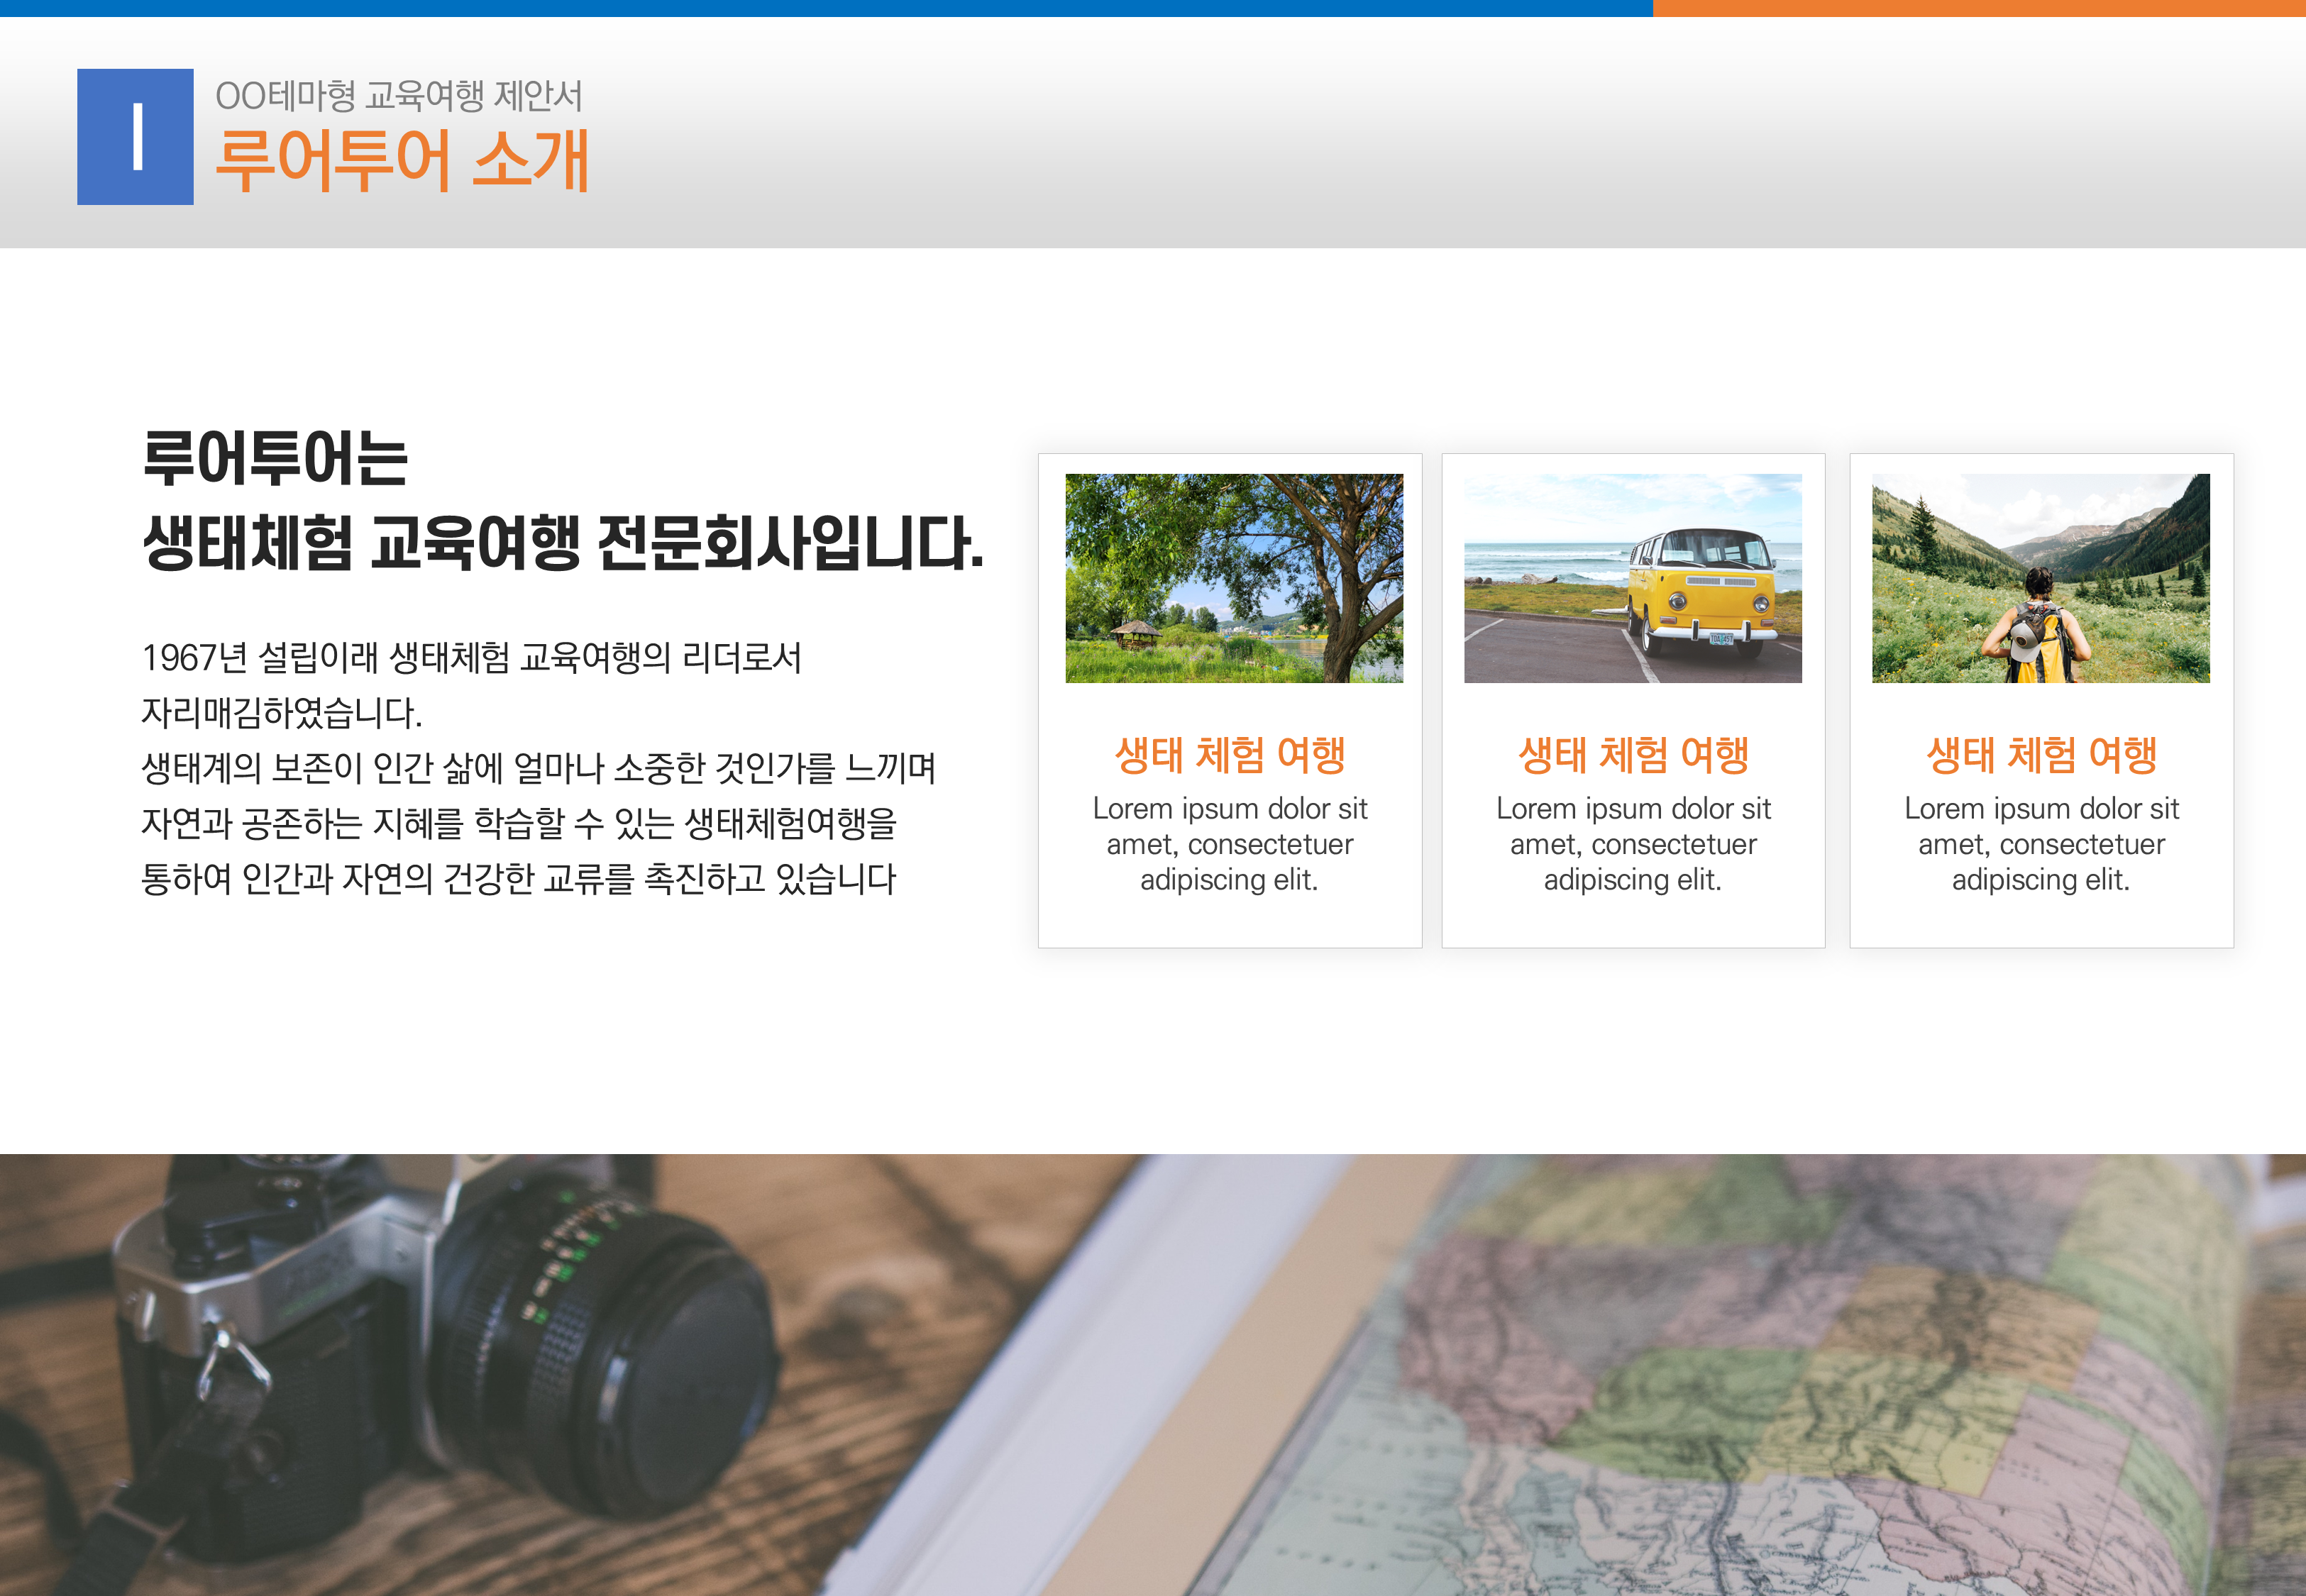2306x1596 pixels.
Task: Click '생태 체험 여행' title under the van photo
Action: (1633, 755)
